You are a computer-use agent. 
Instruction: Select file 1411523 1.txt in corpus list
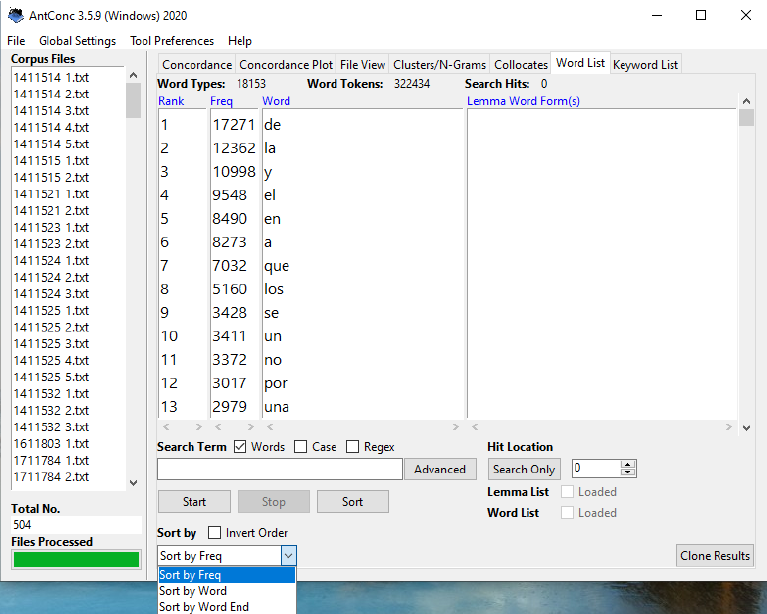(51, 227)
